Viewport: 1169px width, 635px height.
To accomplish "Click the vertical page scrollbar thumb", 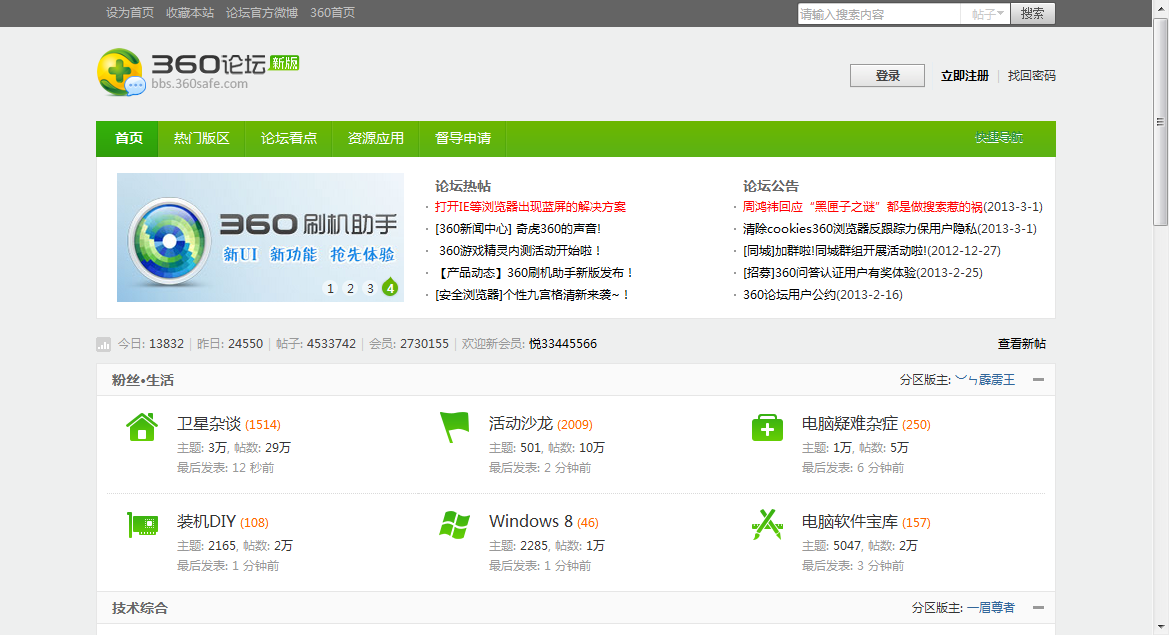I will pos(1161,121).
